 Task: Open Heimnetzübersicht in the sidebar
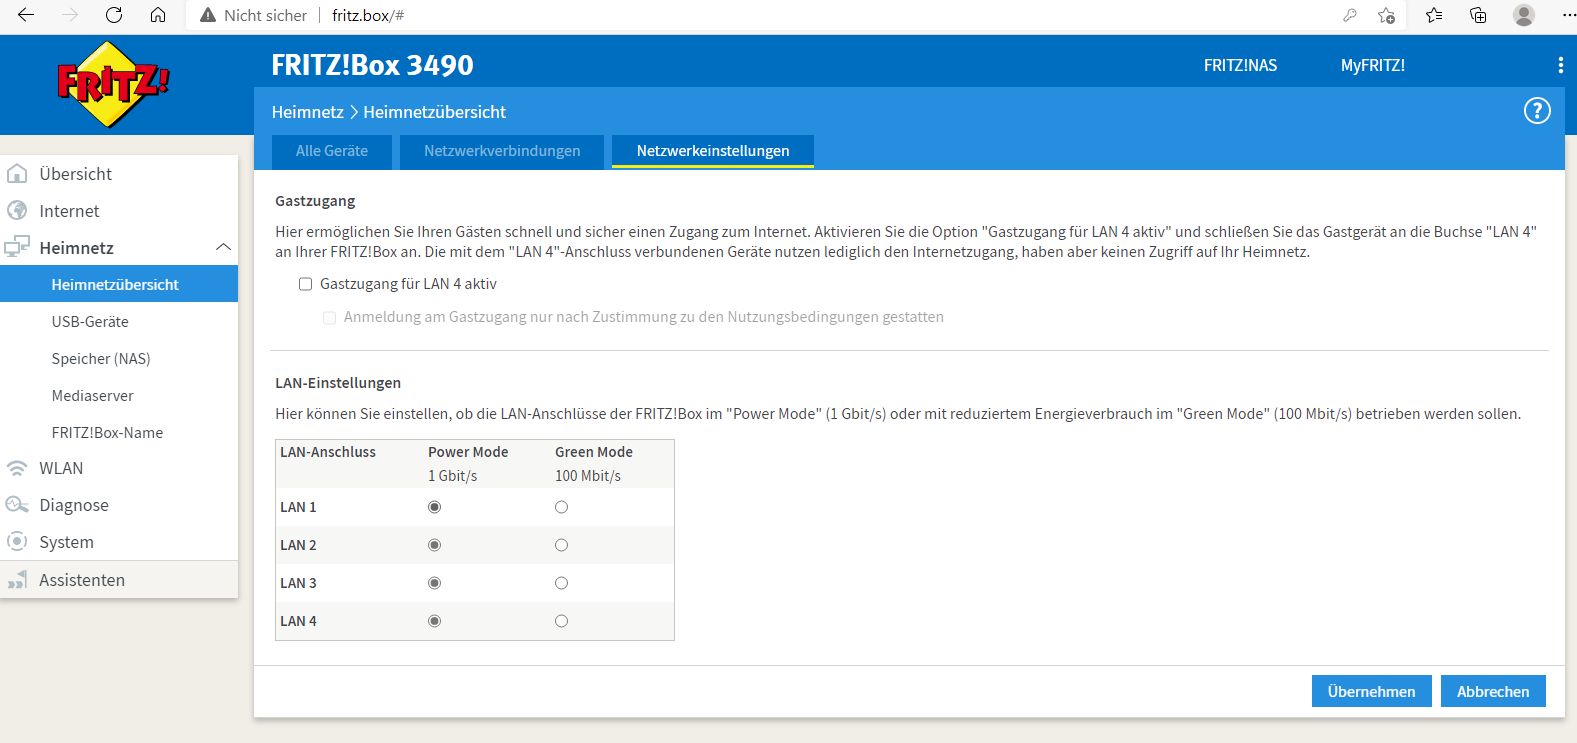point(119,284)
